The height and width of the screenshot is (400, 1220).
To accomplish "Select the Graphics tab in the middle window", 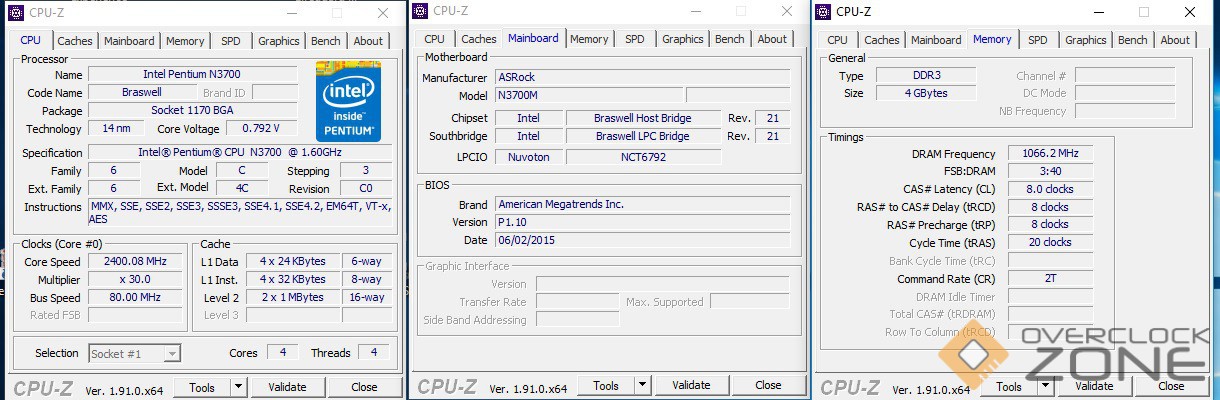I will click(683, 39).
